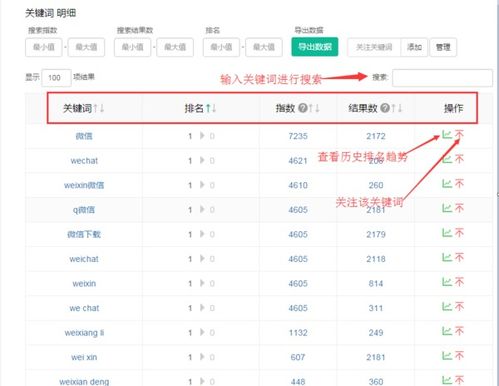
Task: Open the keyword link weixian deng
Action: pyautogui.click(x=84, y=382)
